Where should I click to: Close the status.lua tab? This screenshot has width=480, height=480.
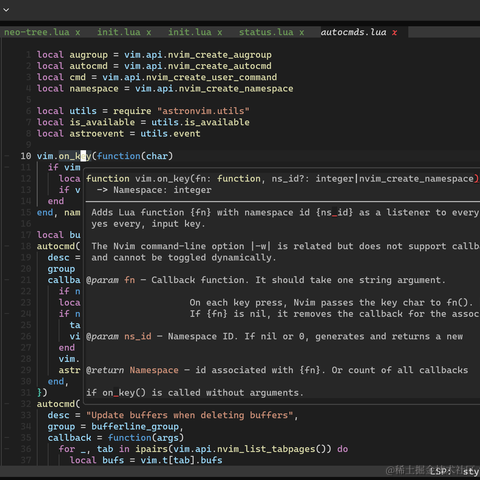302,33
